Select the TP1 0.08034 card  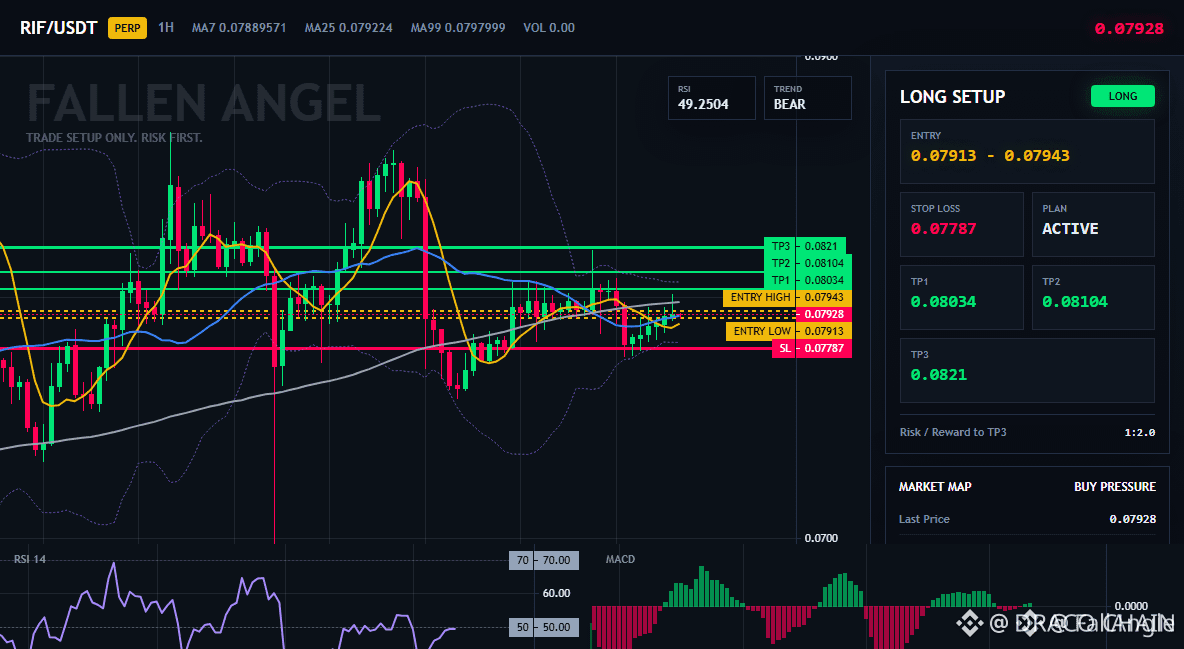tap(961, 297)
